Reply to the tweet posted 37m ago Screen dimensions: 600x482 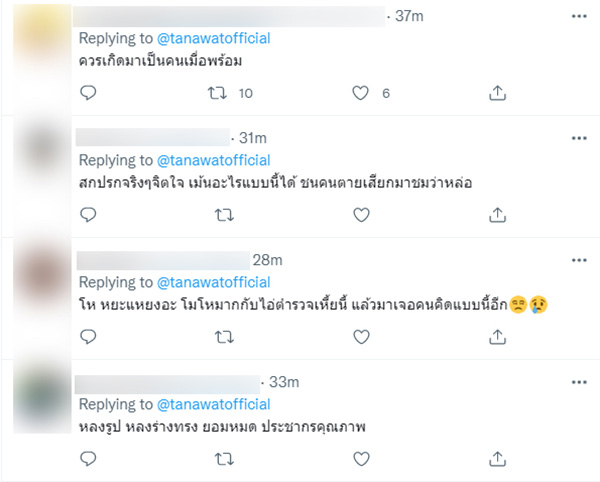click(x=88, y=93)
